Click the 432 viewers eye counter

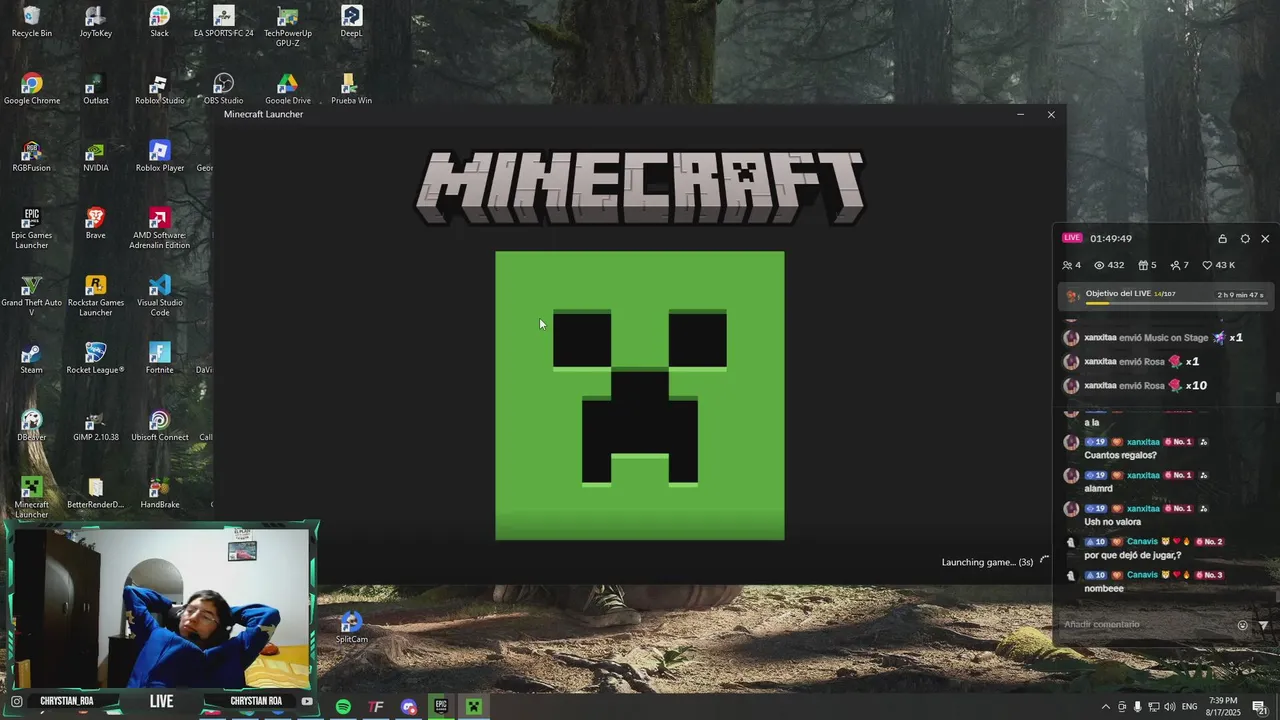tap(1109, 265)
